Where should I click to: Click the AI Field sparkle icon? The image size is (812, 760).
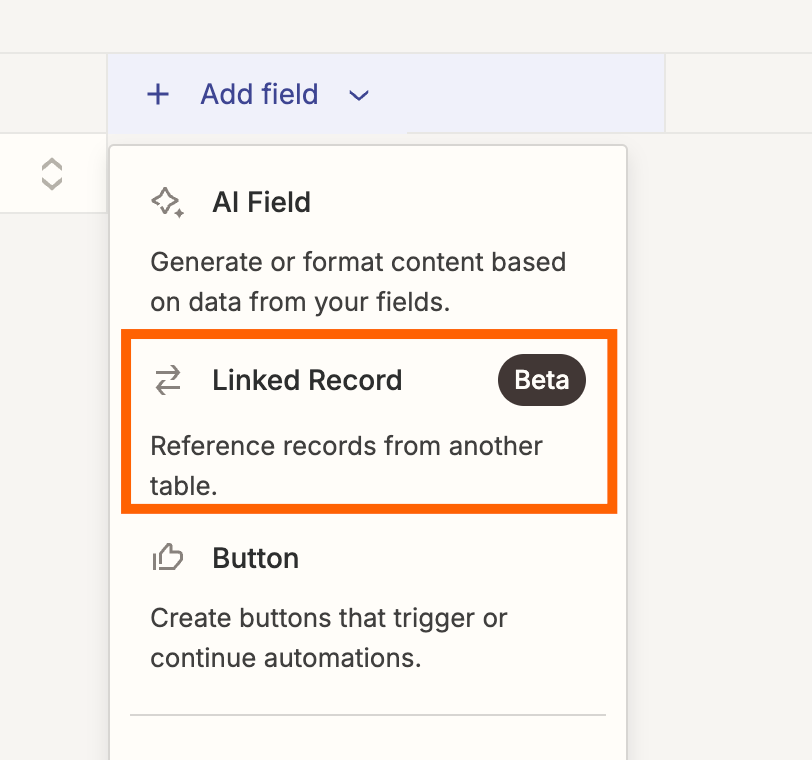click(167, 203)
